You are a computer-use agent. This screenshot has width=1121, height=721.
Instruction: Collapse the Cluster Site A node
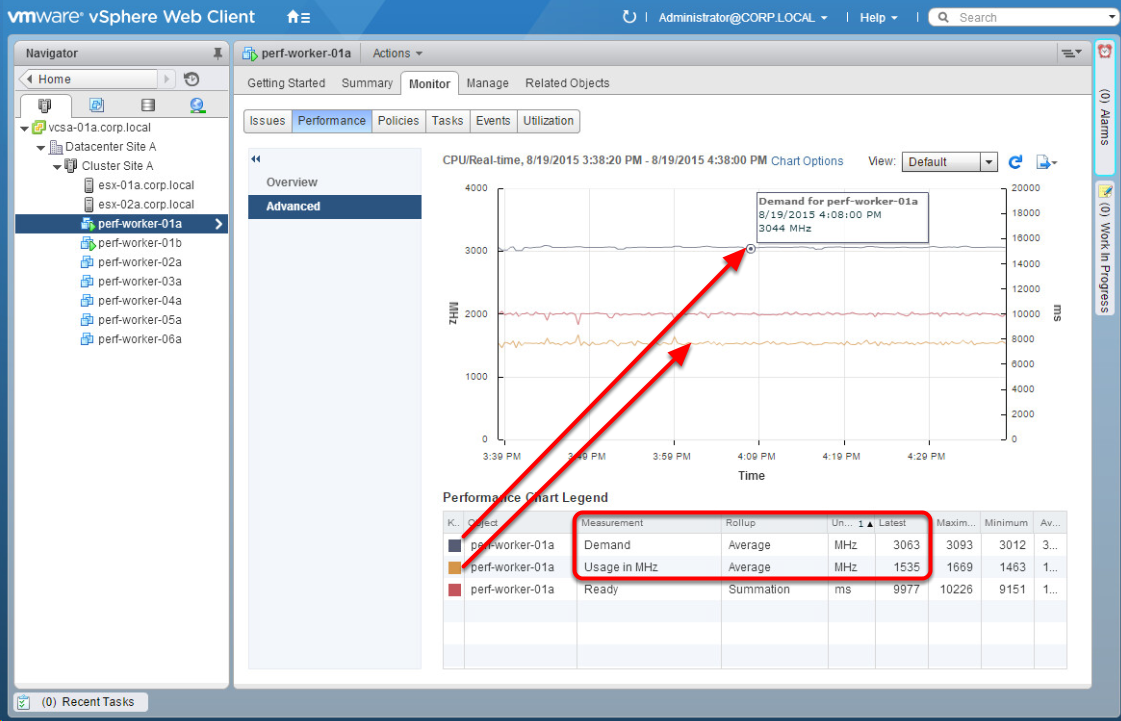pyautogui.click(x=57, y=167)
